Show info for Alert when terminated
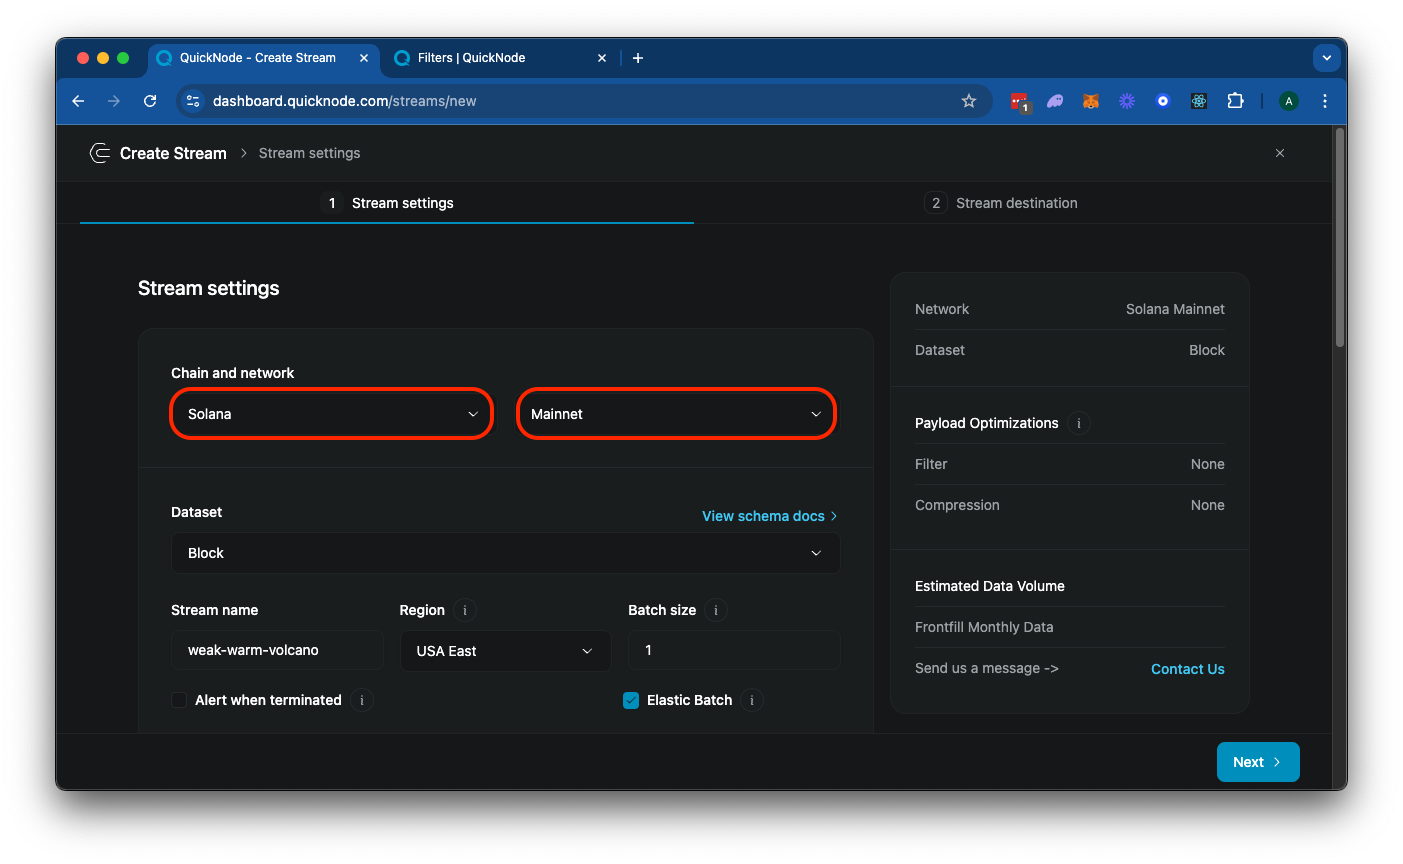The image size is (1403, 864). pos(362,700)
